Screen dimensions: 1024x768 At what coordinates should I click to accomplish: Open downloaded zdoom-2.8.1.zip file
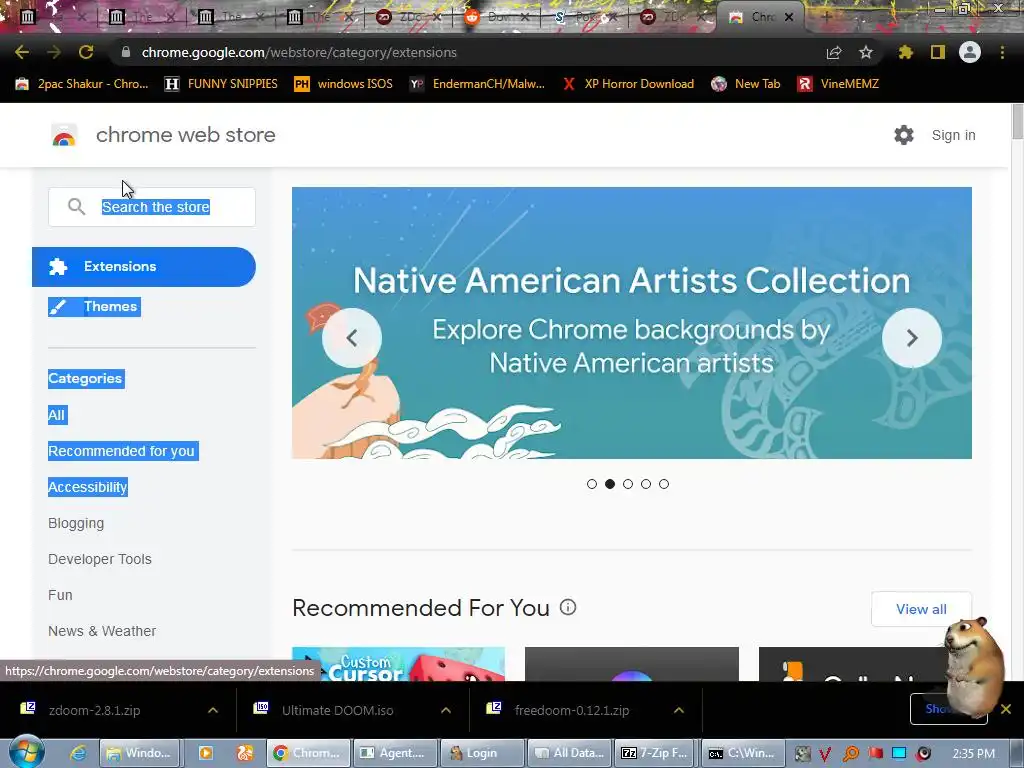(95, 710)
